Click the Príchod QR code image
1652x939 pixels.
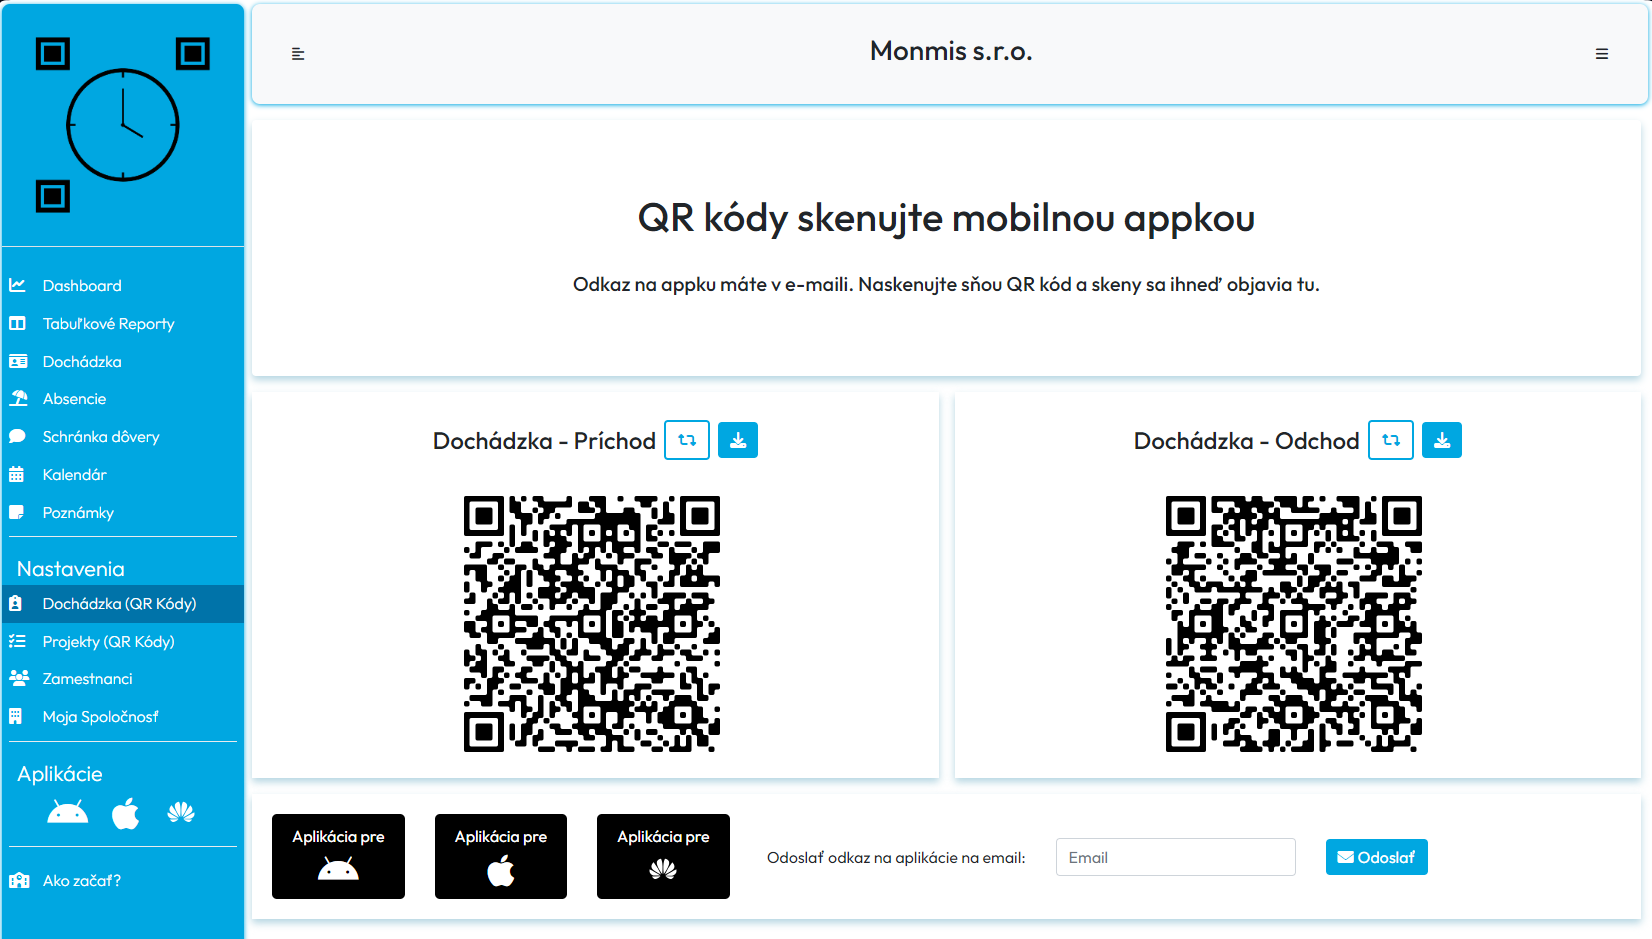click(x=592, y=624)
